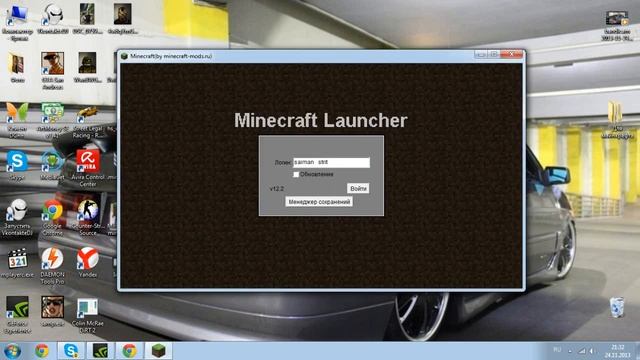The width and height of the screenshot is (640, 360).
Task: Open Street Legal Racing shortcut
Action: pyautogui.click(x=87, y=122)
